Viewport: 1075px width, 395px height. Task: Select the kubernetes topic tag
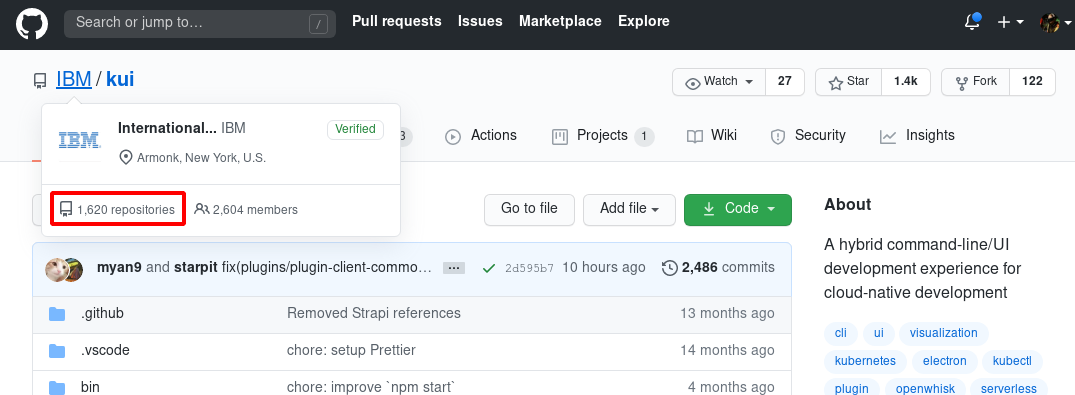pos(865,361)
